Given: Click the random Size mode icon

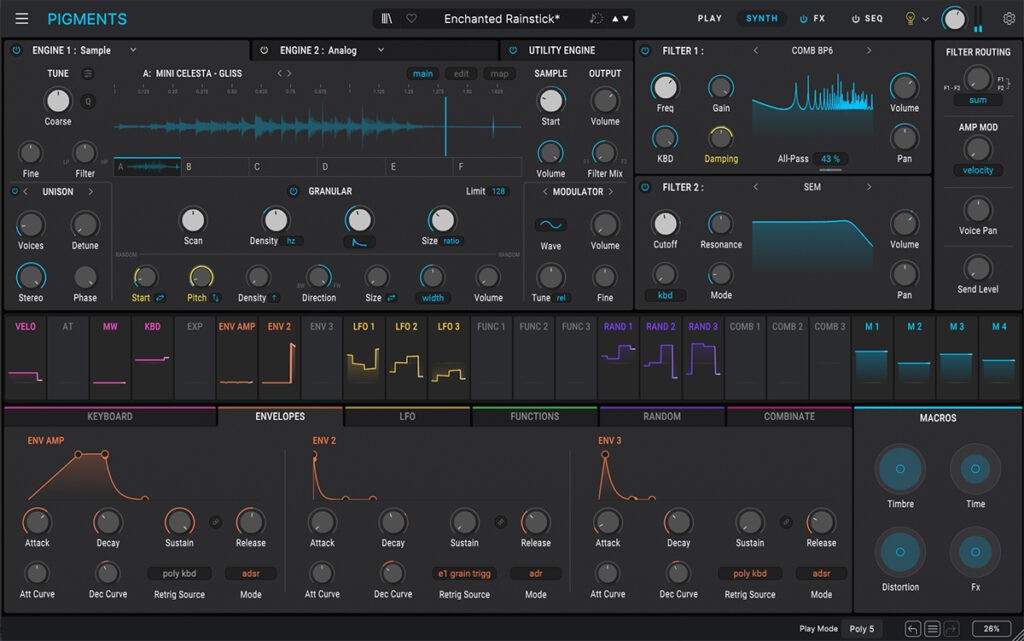Looking at the screenshot, I should (391, 298).
